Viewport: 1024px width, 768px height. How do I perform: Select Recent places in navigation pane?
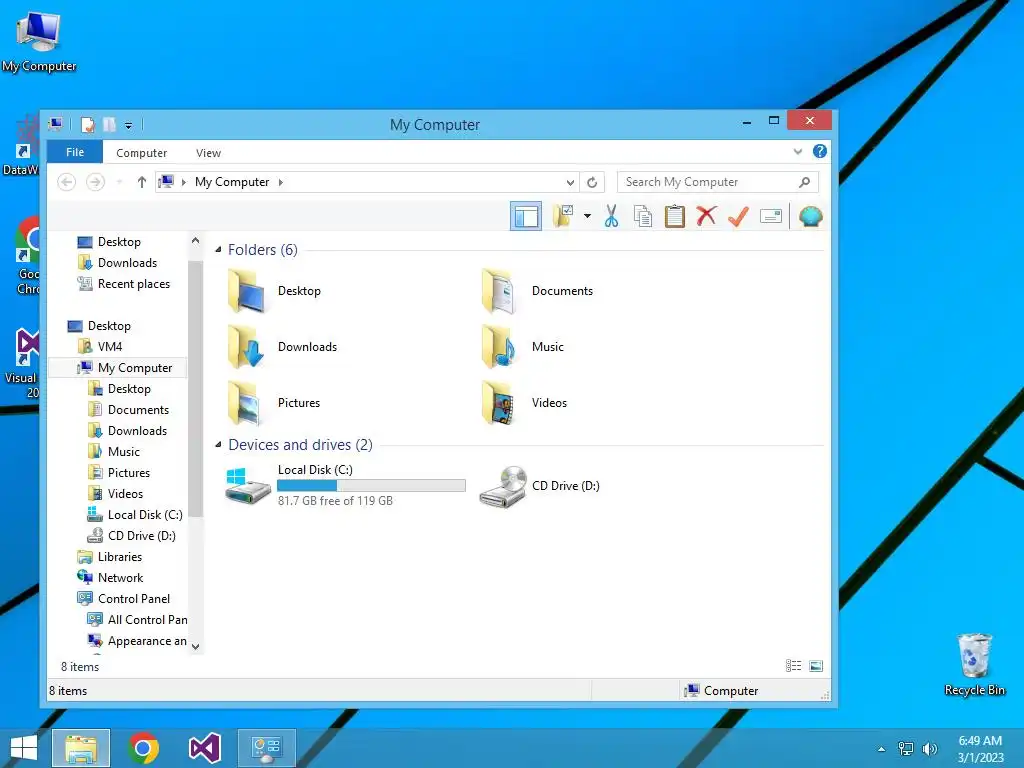pos(124,283)
